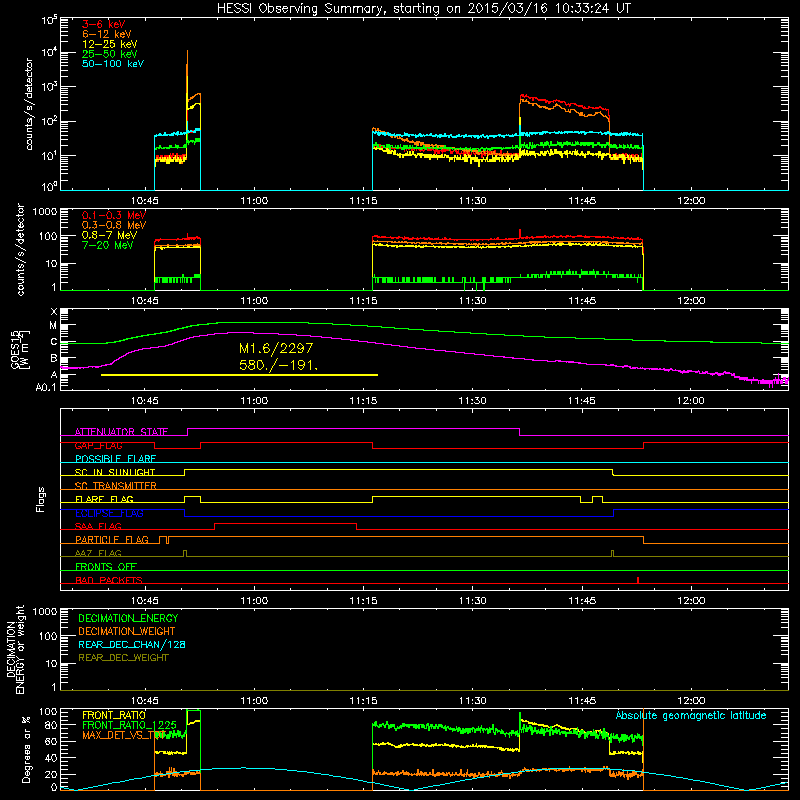Select the 0.1-0.3 MeV legend label
Viewport: 800px width, 800px height.
(x=114, y=215)
